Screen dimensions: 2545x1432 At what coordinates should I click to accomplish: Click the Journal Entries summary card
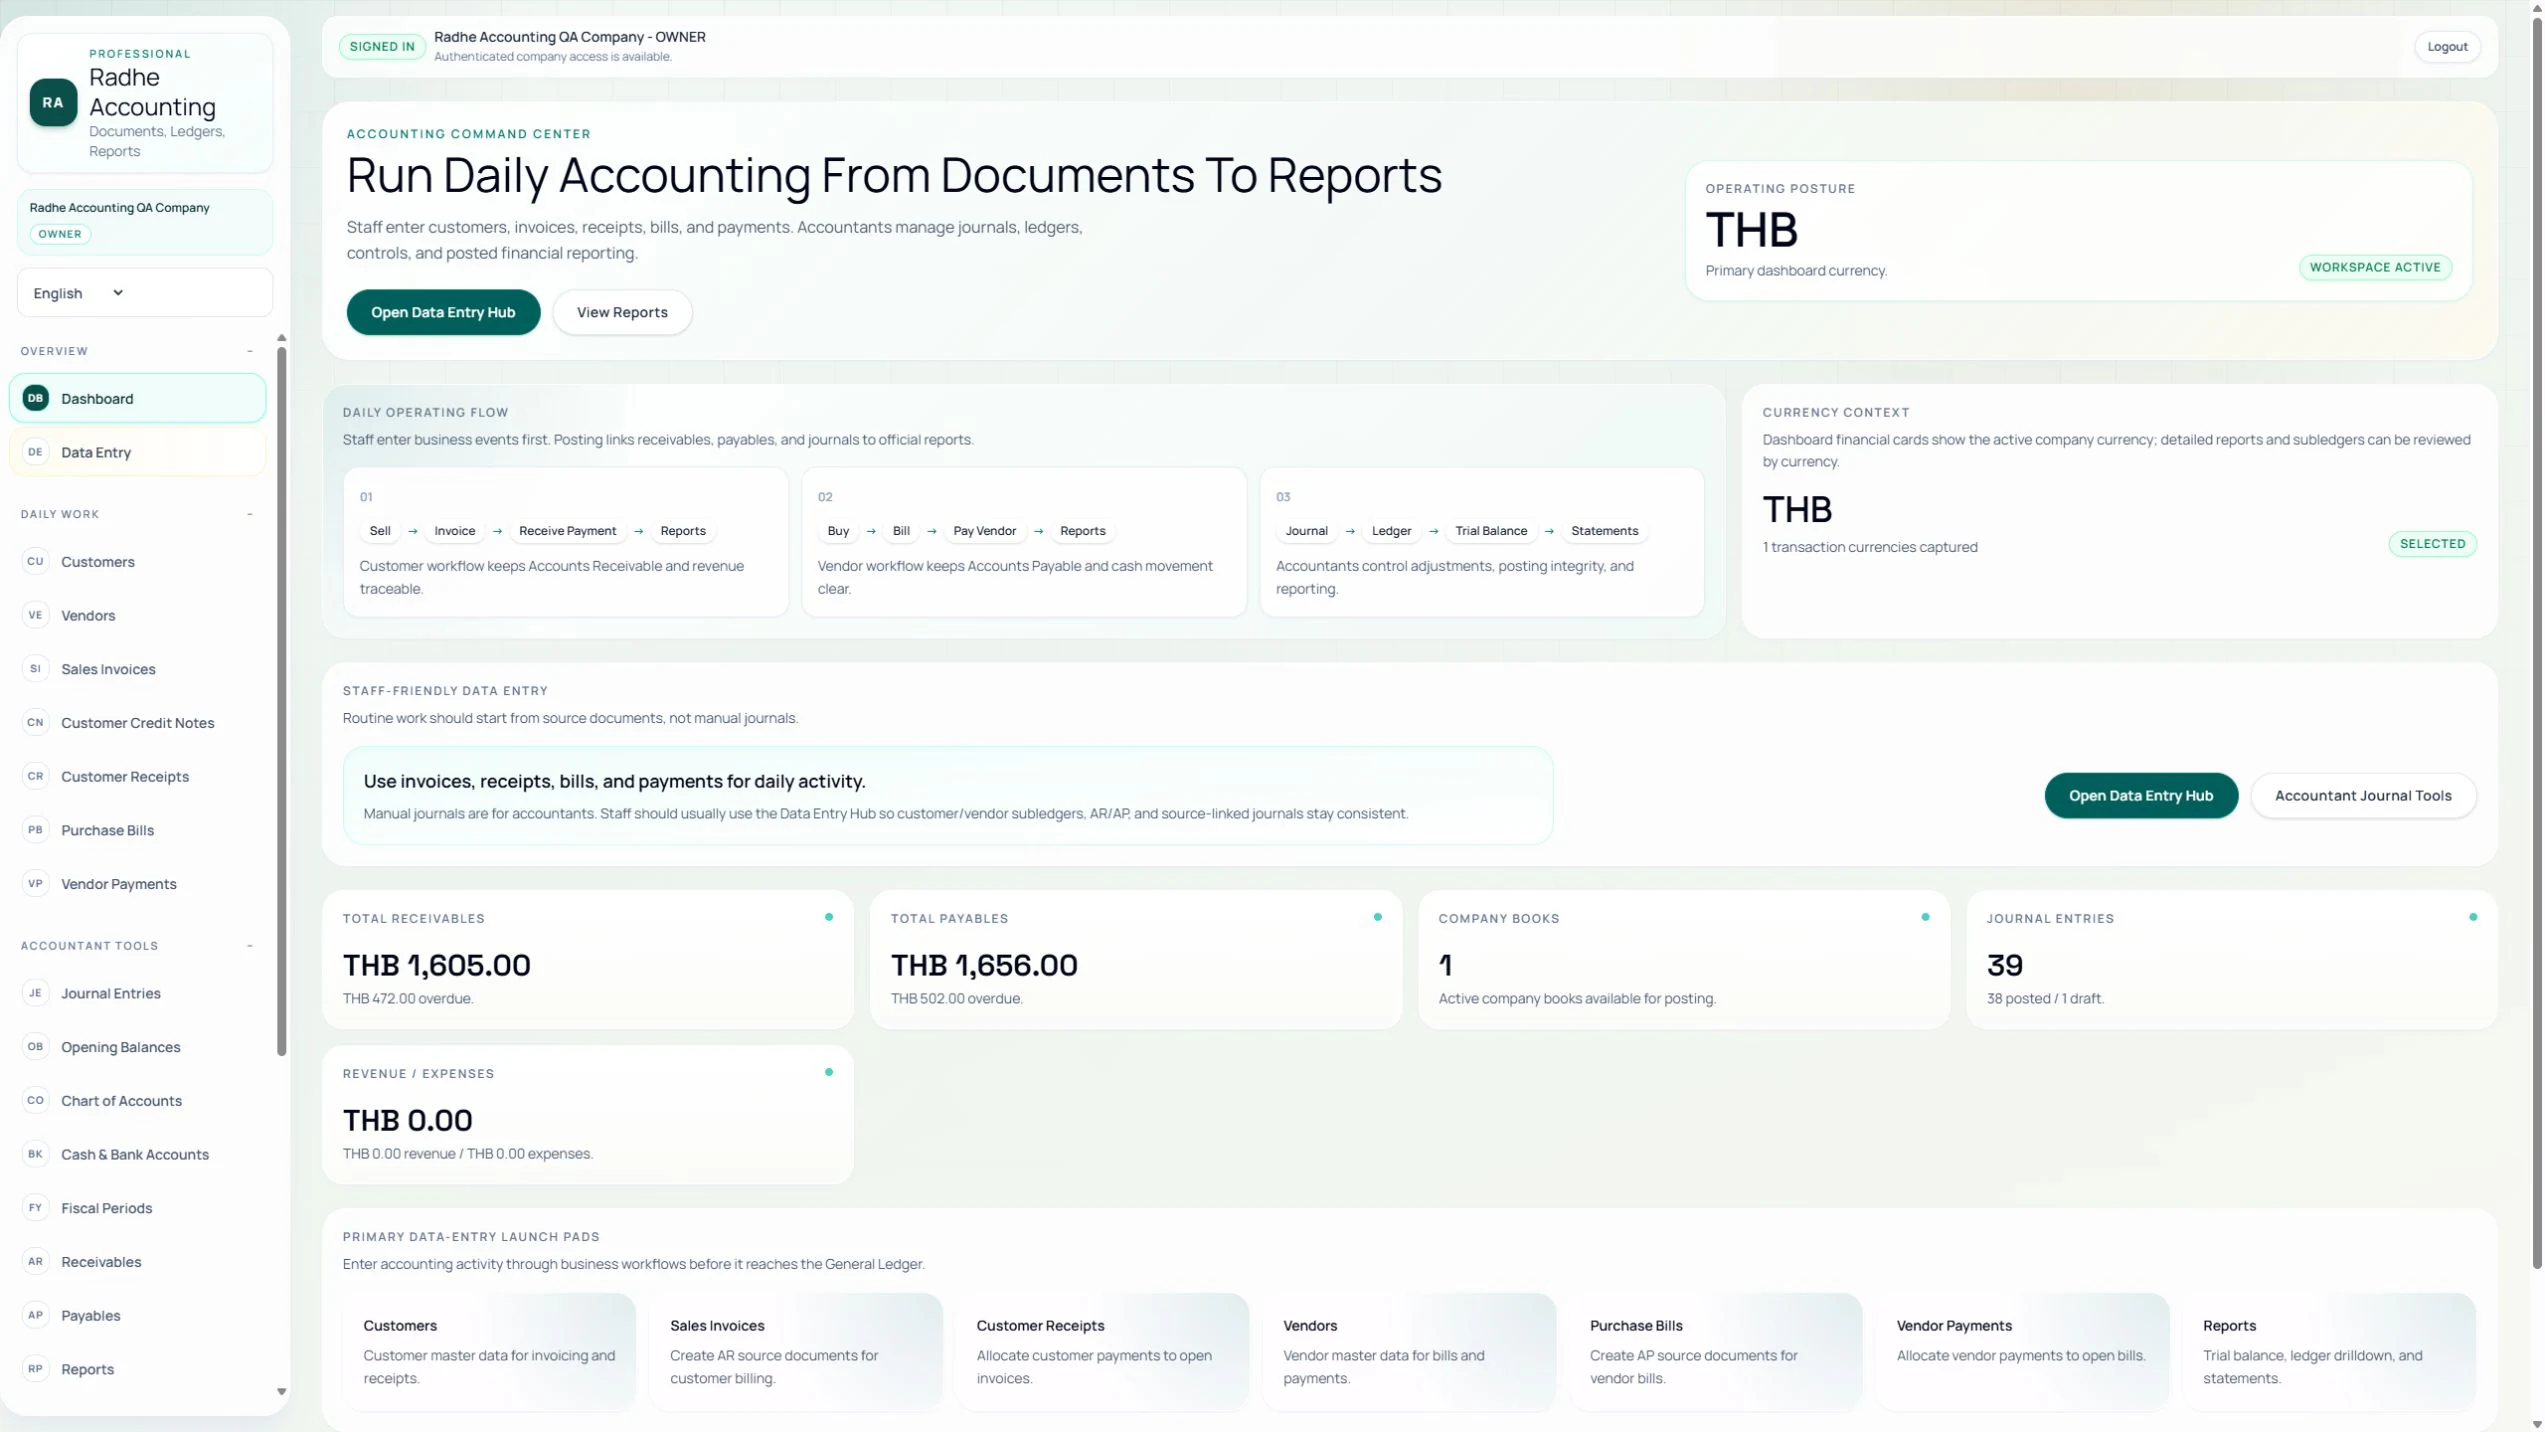coord(2232,960)
